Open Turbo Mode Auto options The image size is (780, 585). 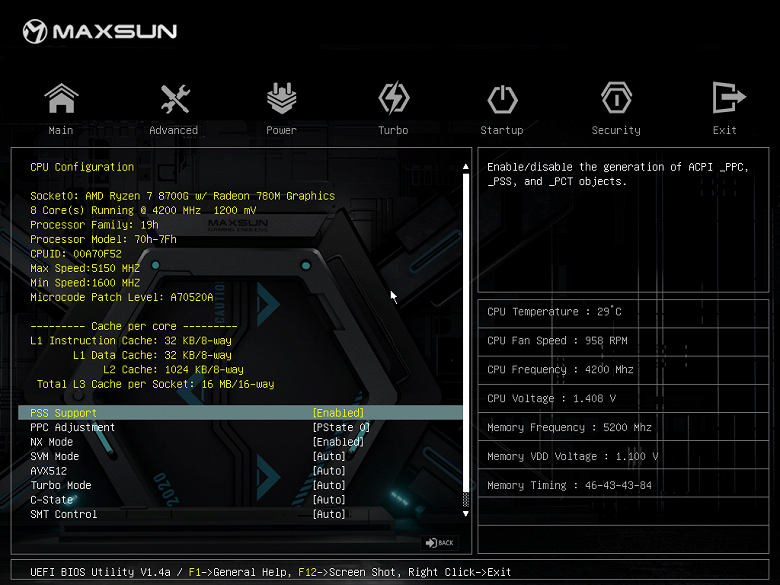[329, 485]
